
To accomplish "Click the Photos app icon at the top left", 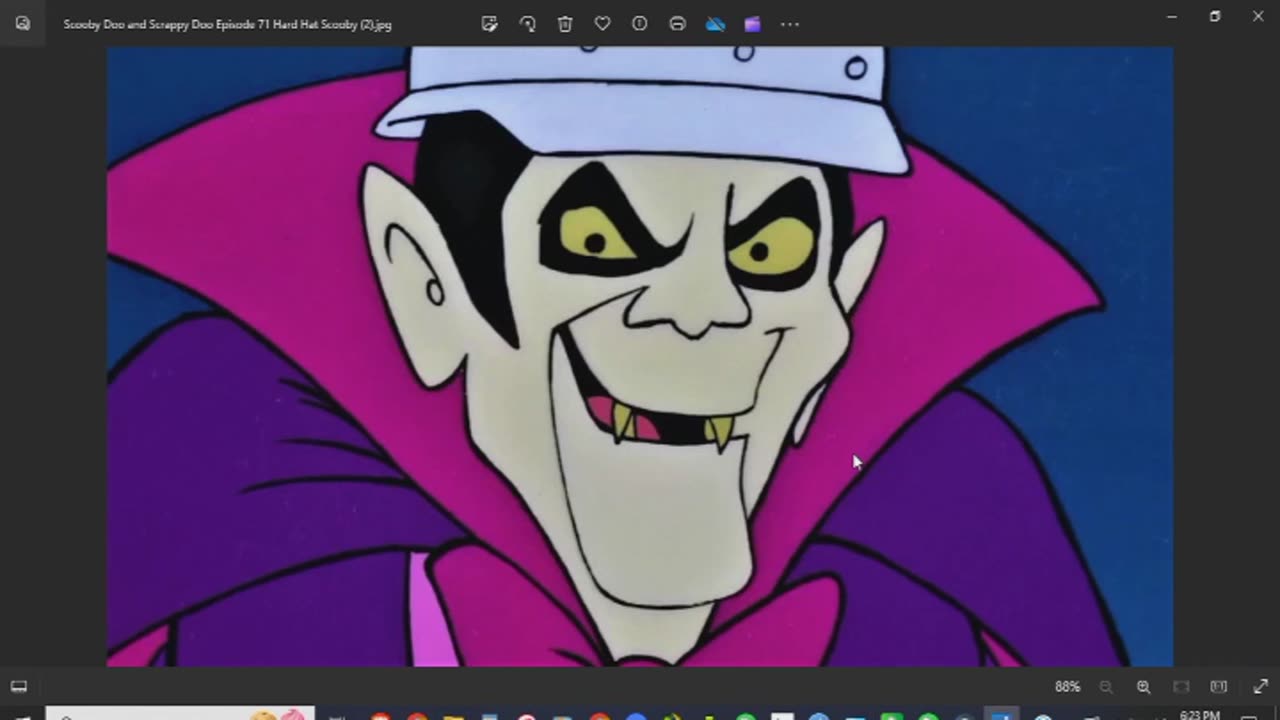I will point(23,24).
